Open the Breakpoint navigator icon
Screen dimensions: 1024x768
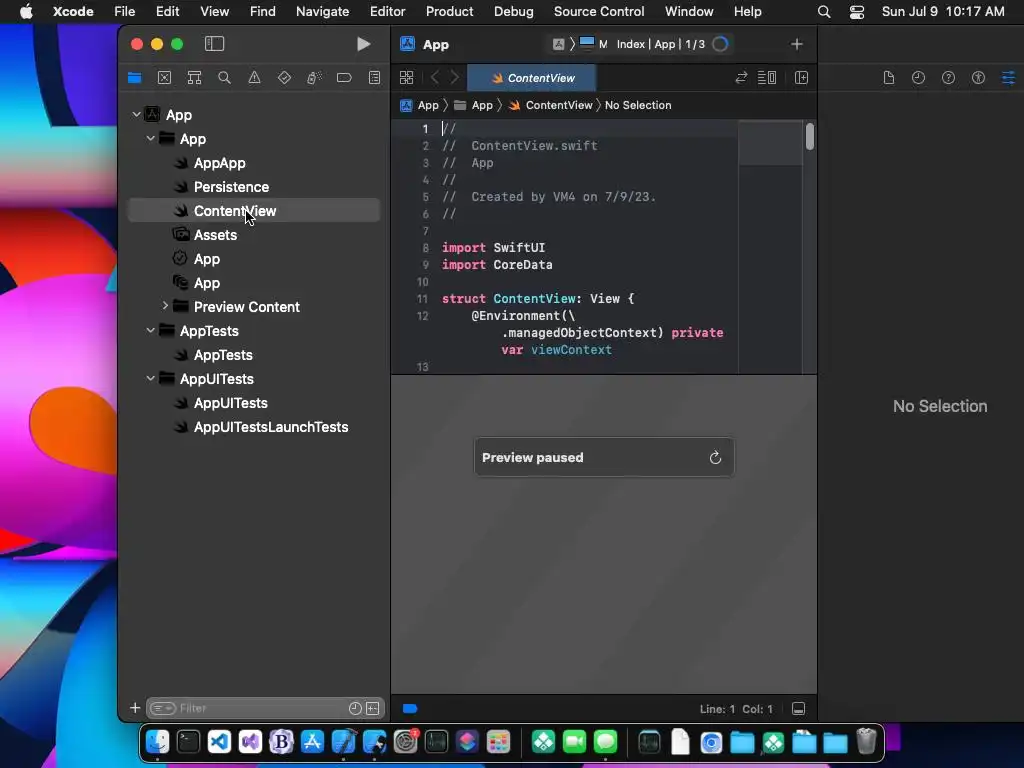pos(344,78)
